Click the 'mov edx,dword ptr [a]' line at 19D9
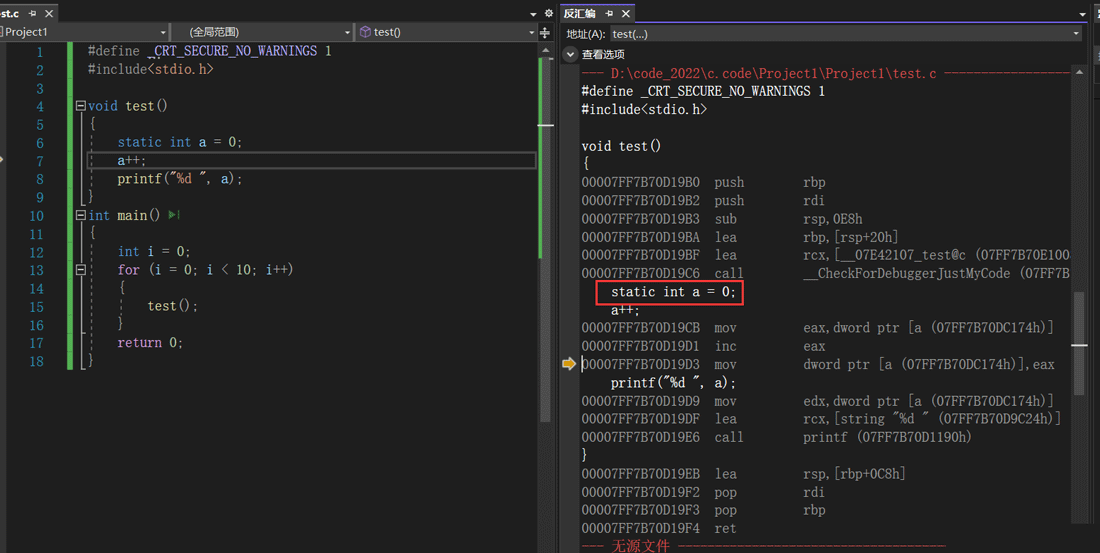 click(x=818, y=401)
